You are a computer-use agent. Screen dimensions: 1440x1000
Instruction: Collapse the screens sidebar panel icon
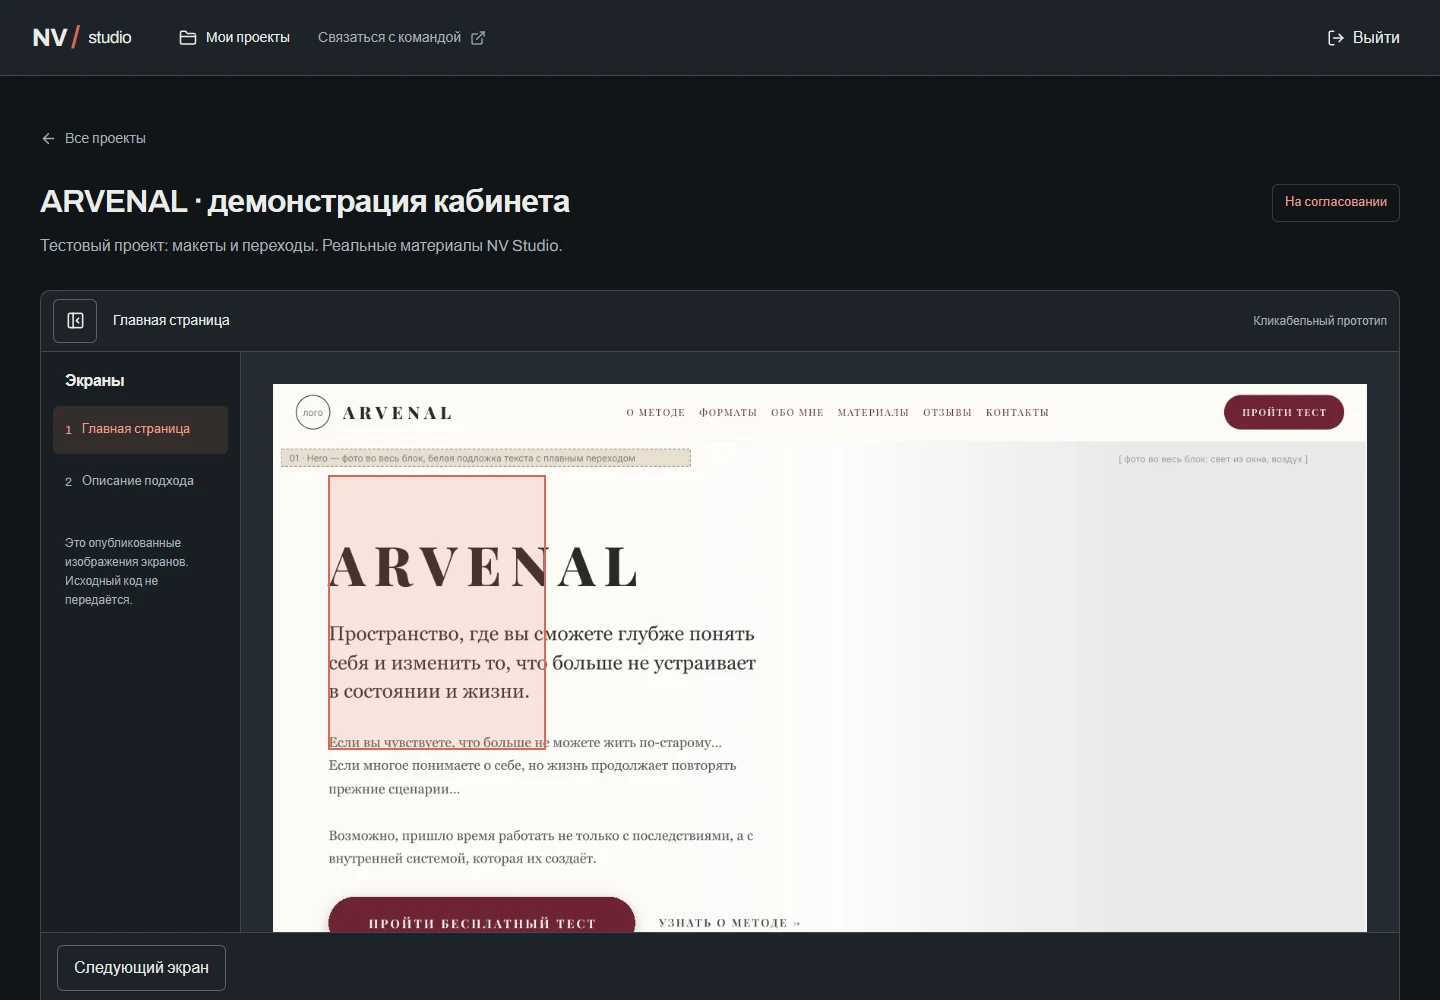75,321
